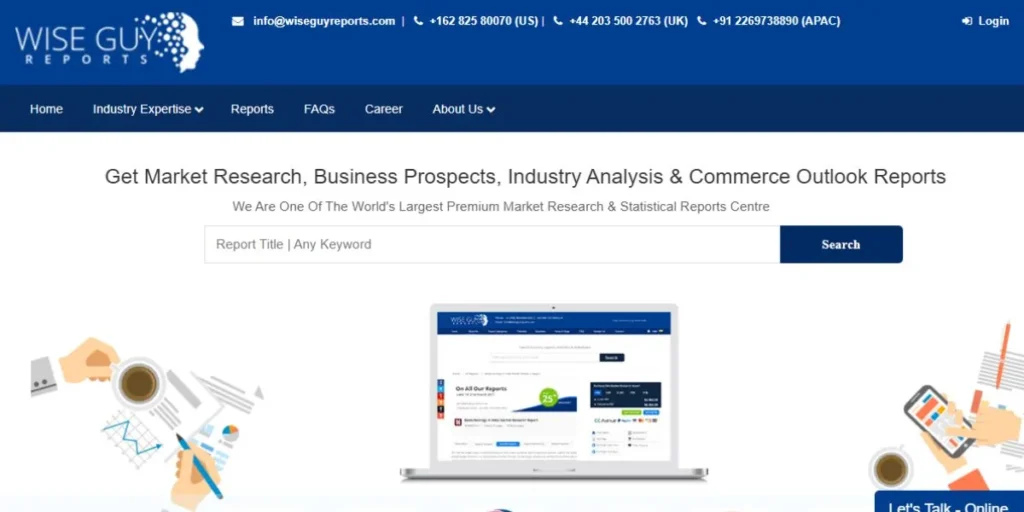Click the envelope icon beside the email address

click(x=238, y=21)
